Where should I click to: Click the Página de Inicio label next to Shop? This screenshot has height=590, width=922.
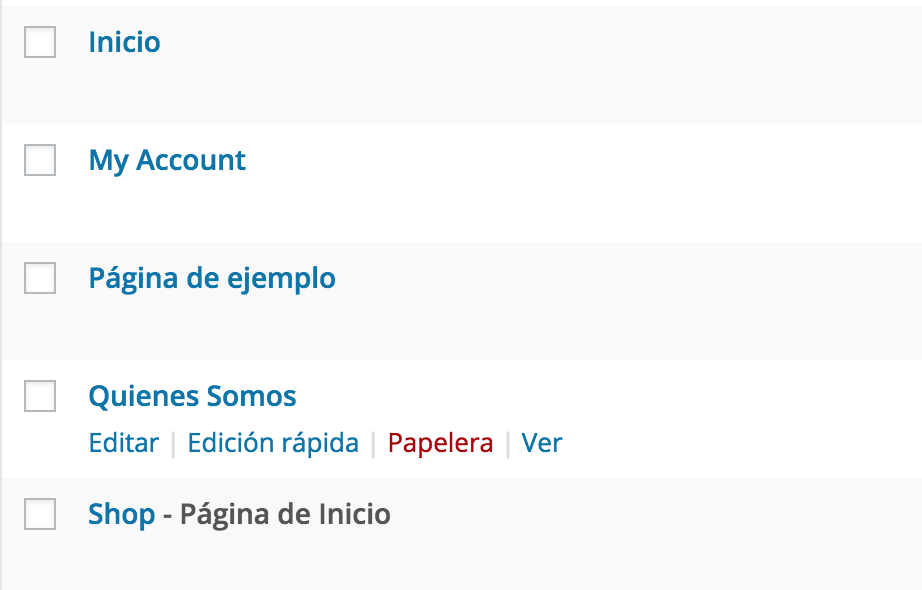[285, 514]
